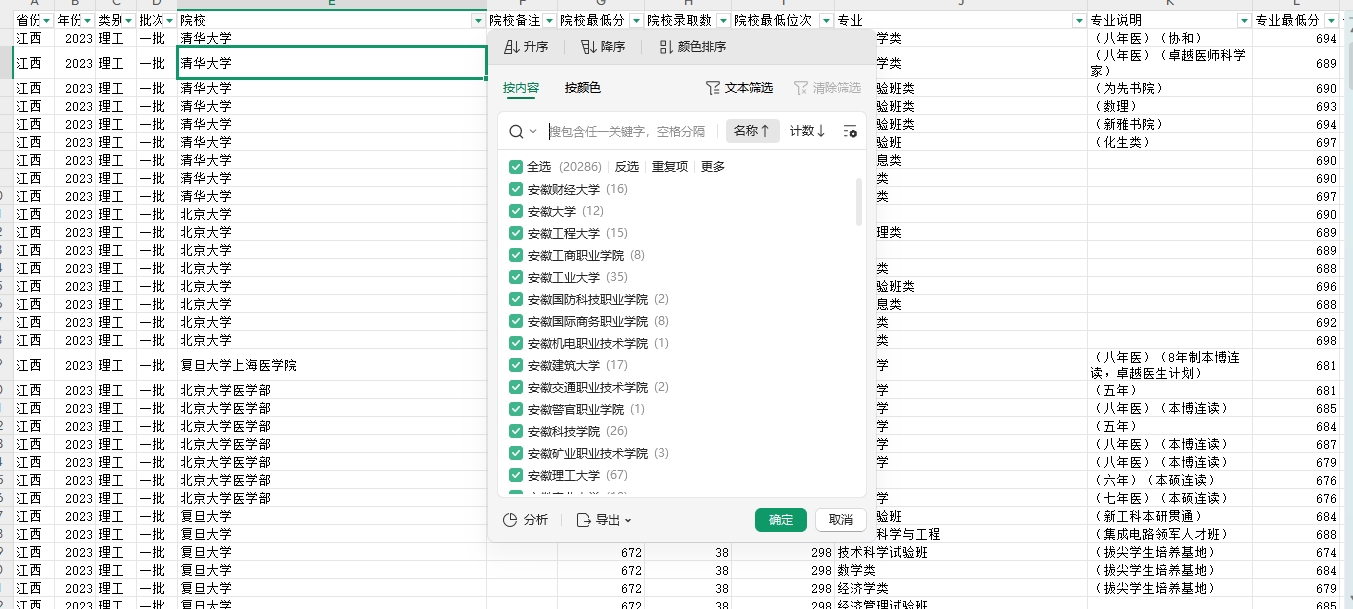Viewport: 1353px width, 609px height.
Task: Select the cell （为先书院）
Action: [1170, 88]
